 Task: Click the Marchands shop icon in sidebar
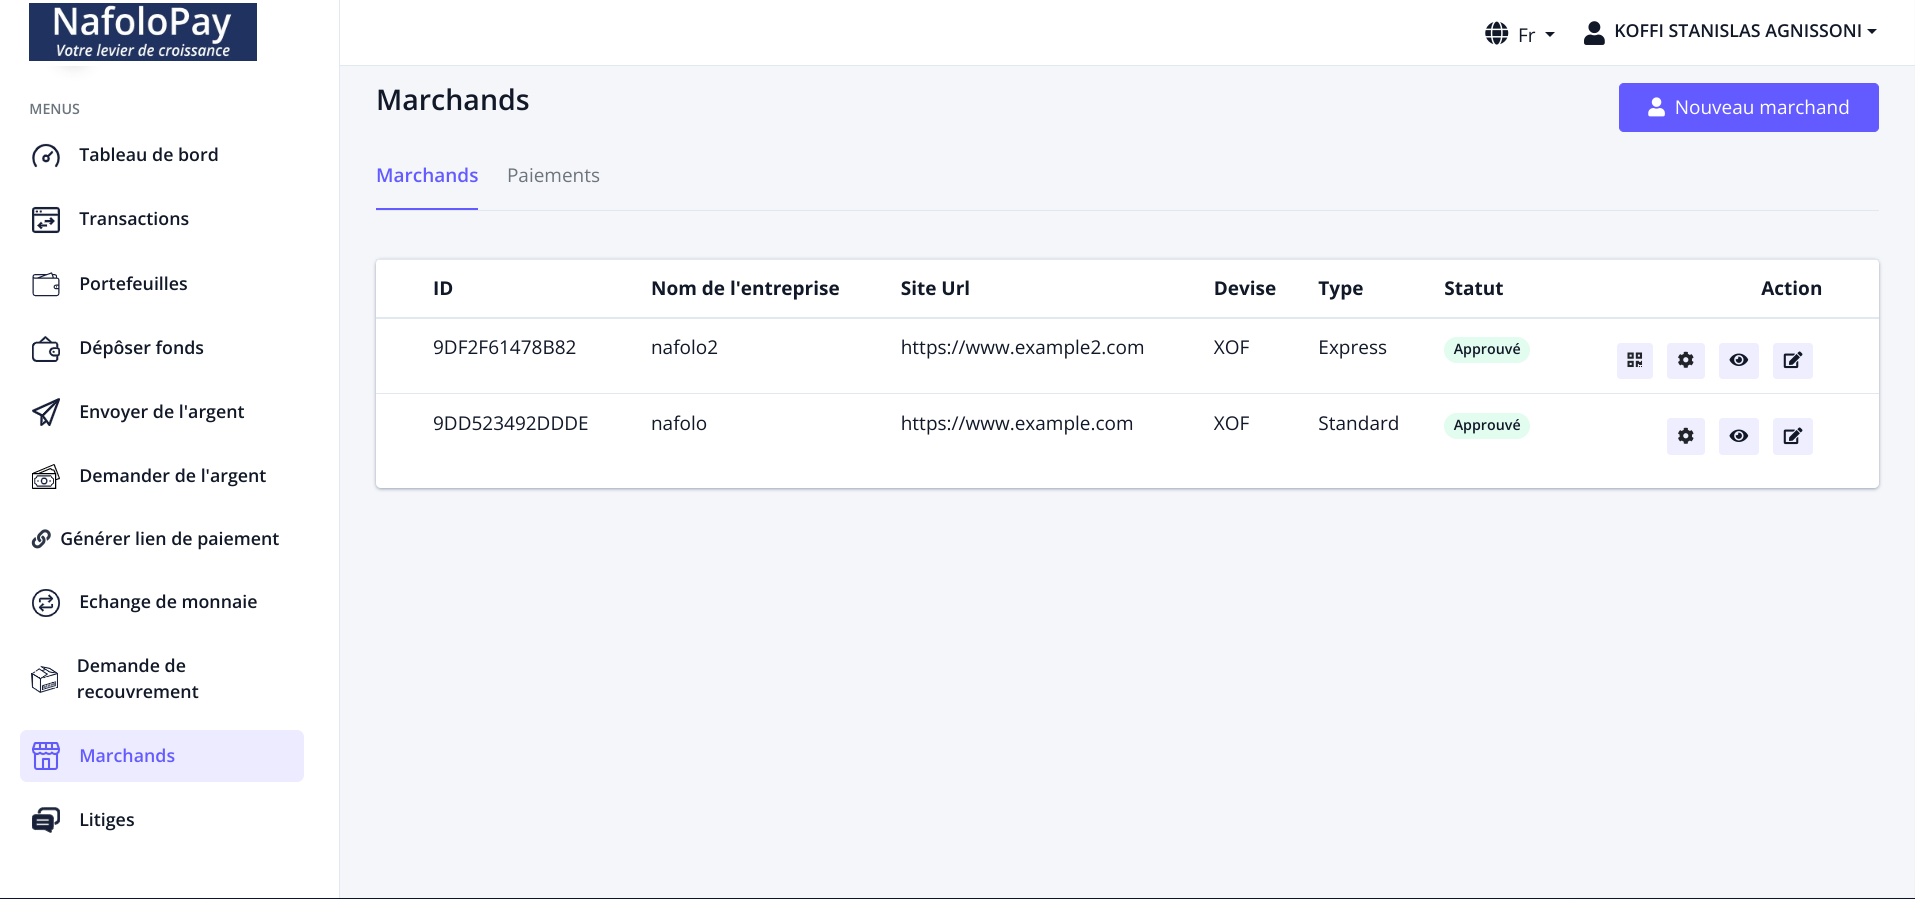tap(46, 756)
